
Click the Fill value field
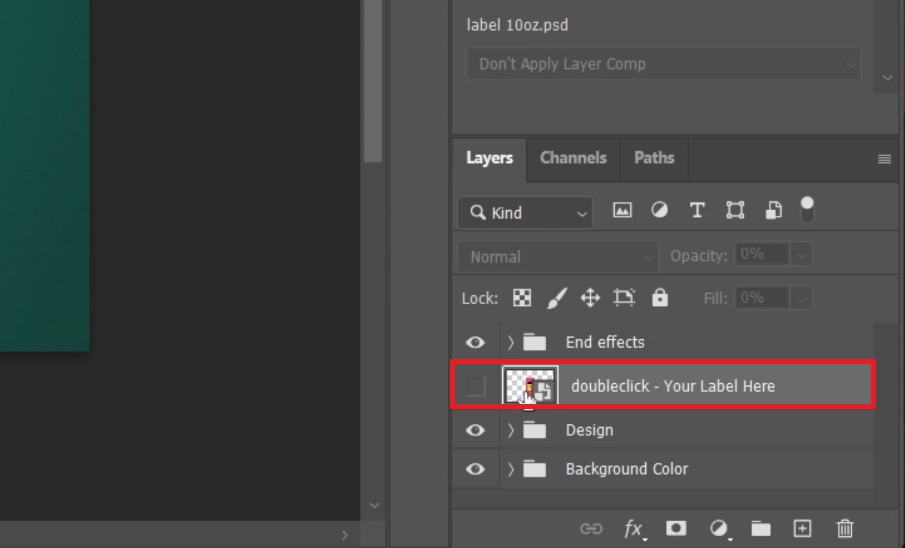pos(762,298)
